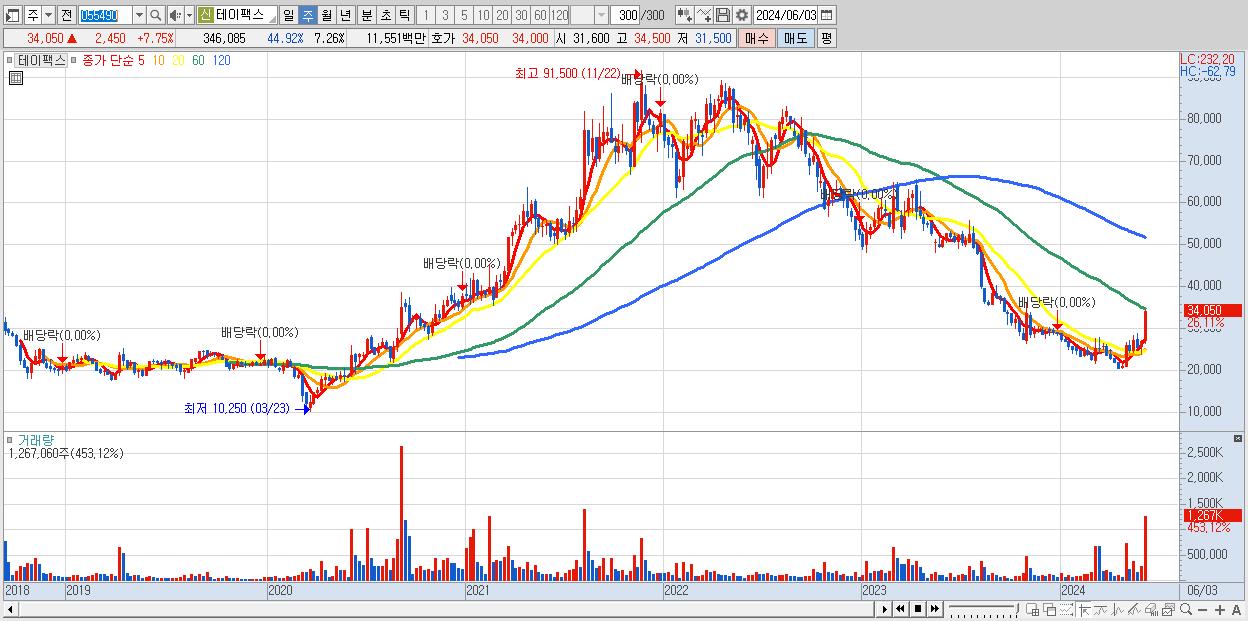The image size is (1248, 621).
Task: Open the stock search magnifier
Action: [x=155, y=15]
